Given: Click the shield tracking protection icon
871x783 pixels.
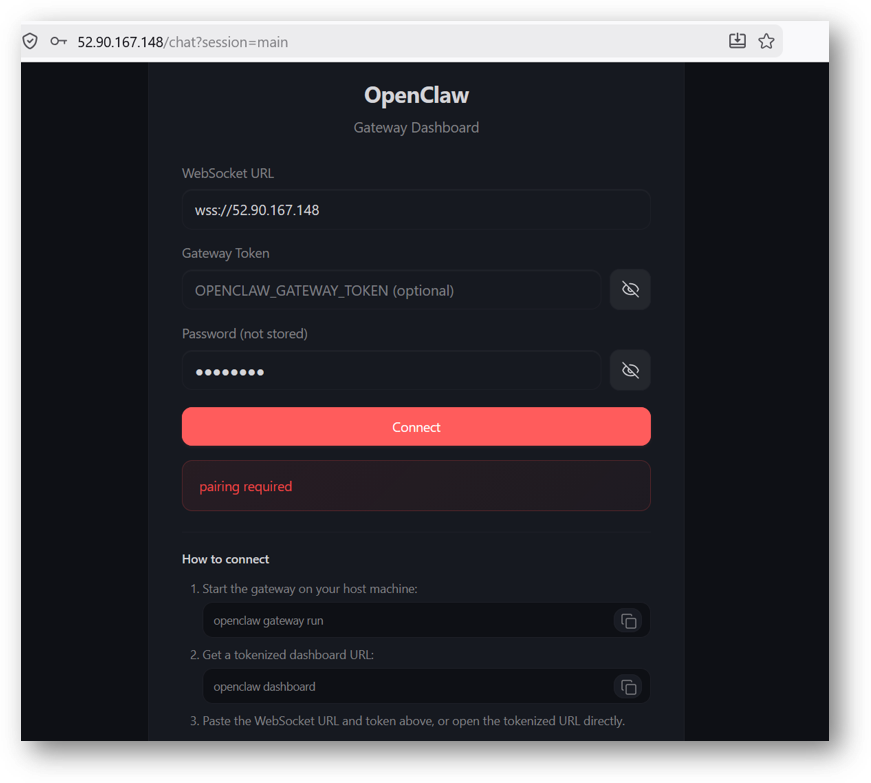Looking at the screenshot, I should pos(30,41).
